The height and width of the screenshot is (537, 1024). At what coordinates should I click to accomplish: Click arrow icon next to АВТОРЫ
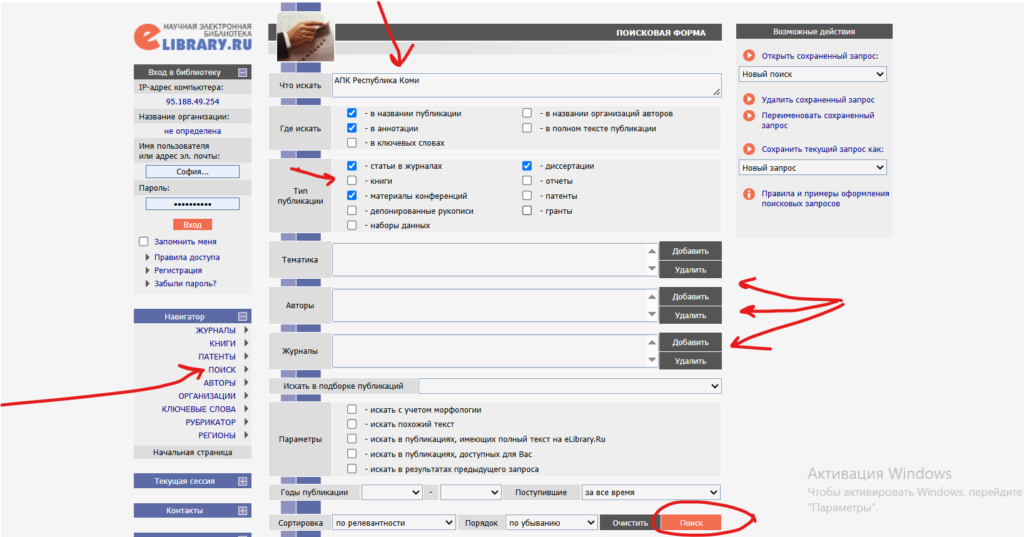click(246, 383)
